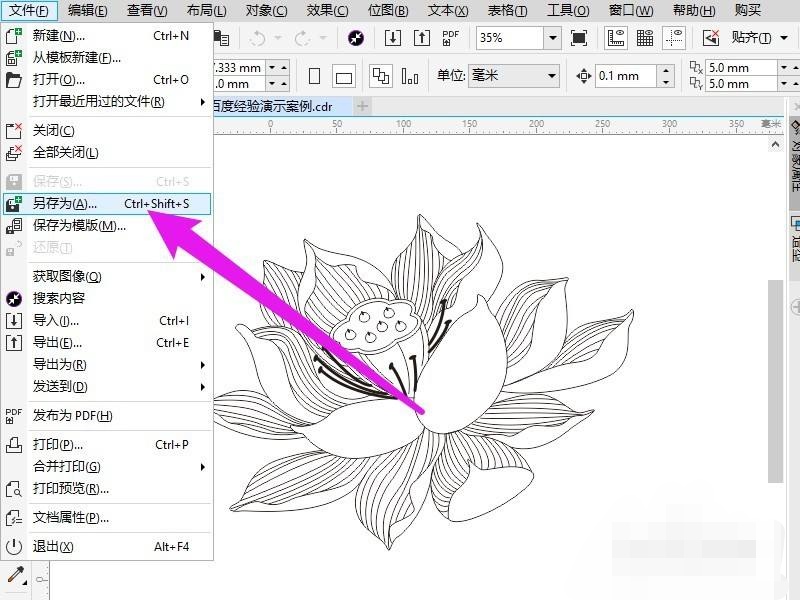Screen dimensions: 800x600
Task: Click the all pages layout icon
Action: pyautogui.click(x=381, y=77)
